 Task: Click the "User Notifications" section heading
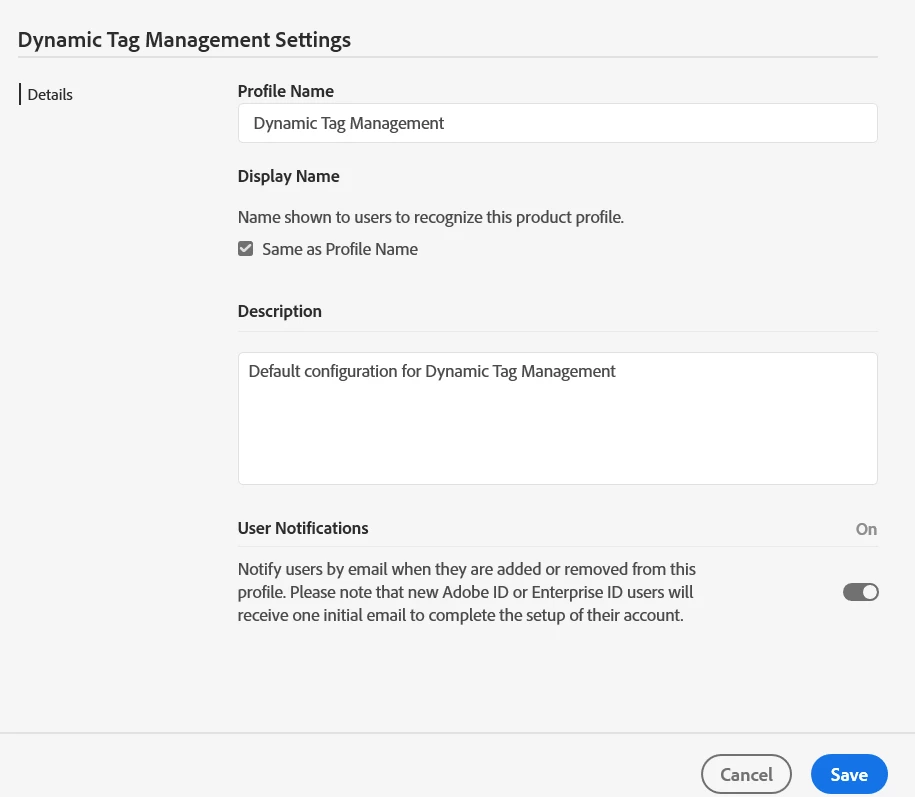point(303,528)
